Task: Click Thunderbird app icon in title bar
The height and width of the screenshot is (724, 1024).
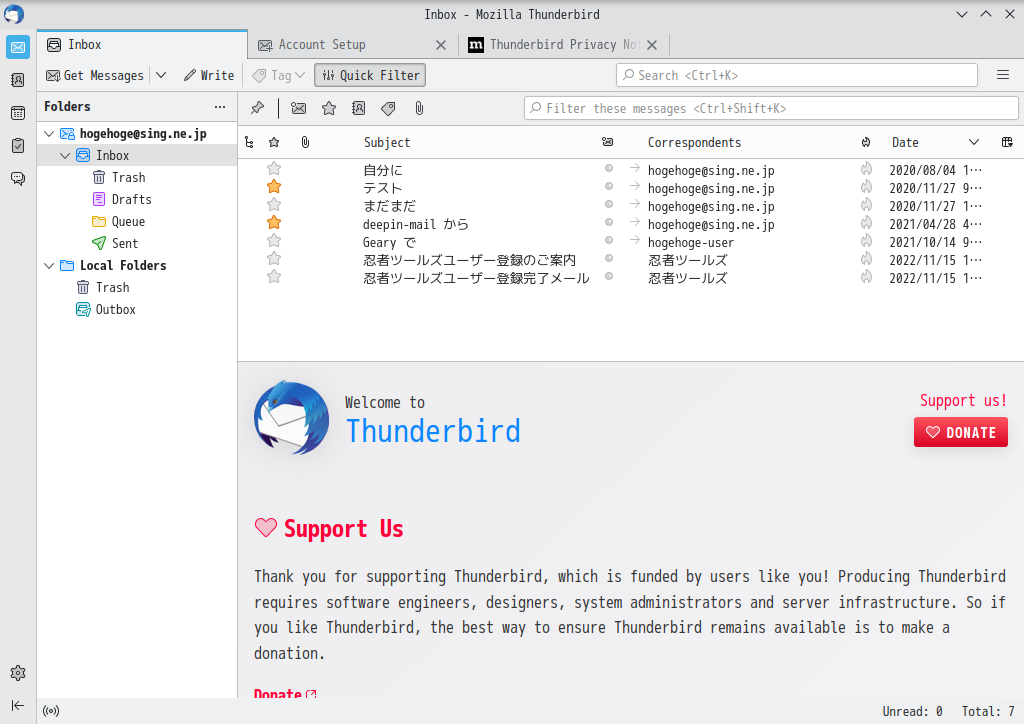Action: (x=14, y=14)
